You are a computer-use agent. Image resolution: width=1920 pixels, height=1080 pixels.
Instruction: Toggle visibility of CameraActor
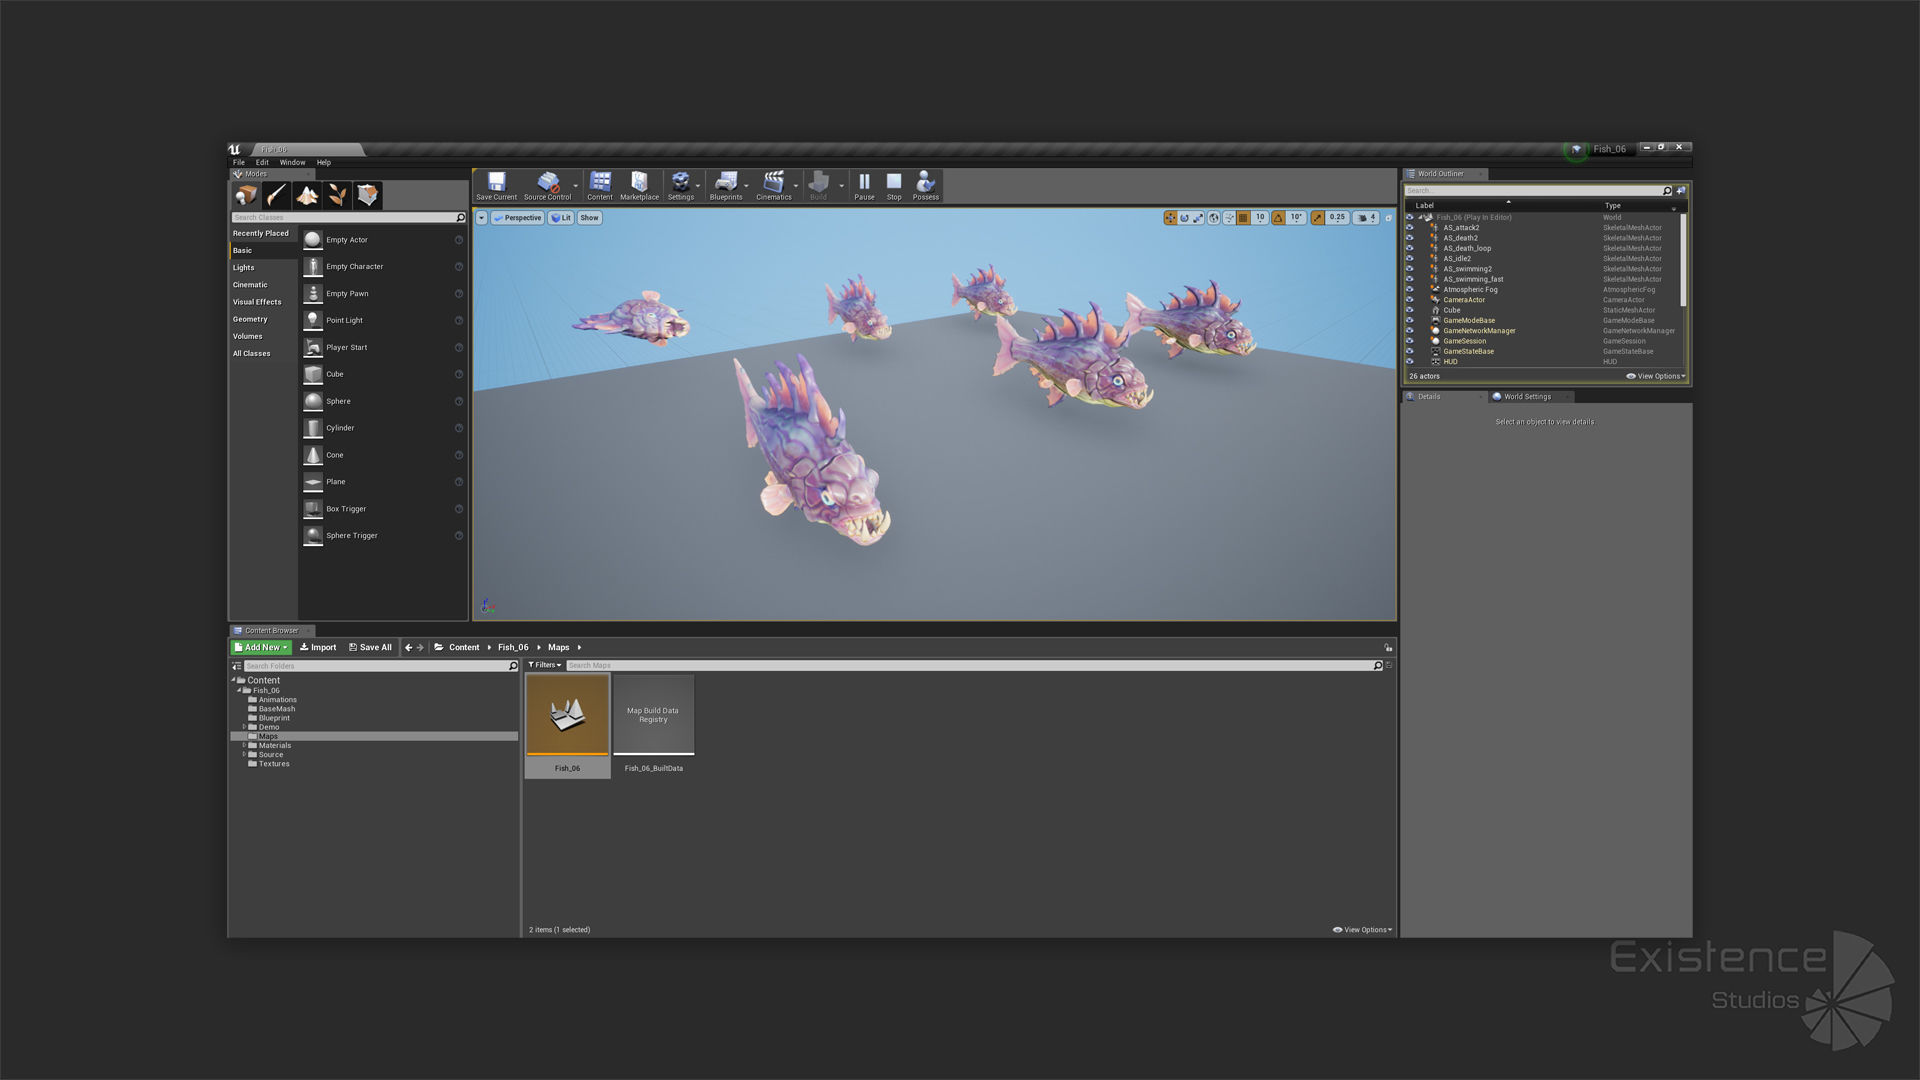point(1410,300)
